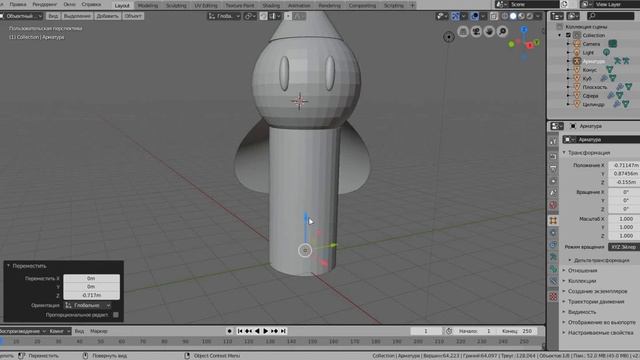Open the Object properties tab
The height and width of the screenshot is (360, 640).
(553, 220)
